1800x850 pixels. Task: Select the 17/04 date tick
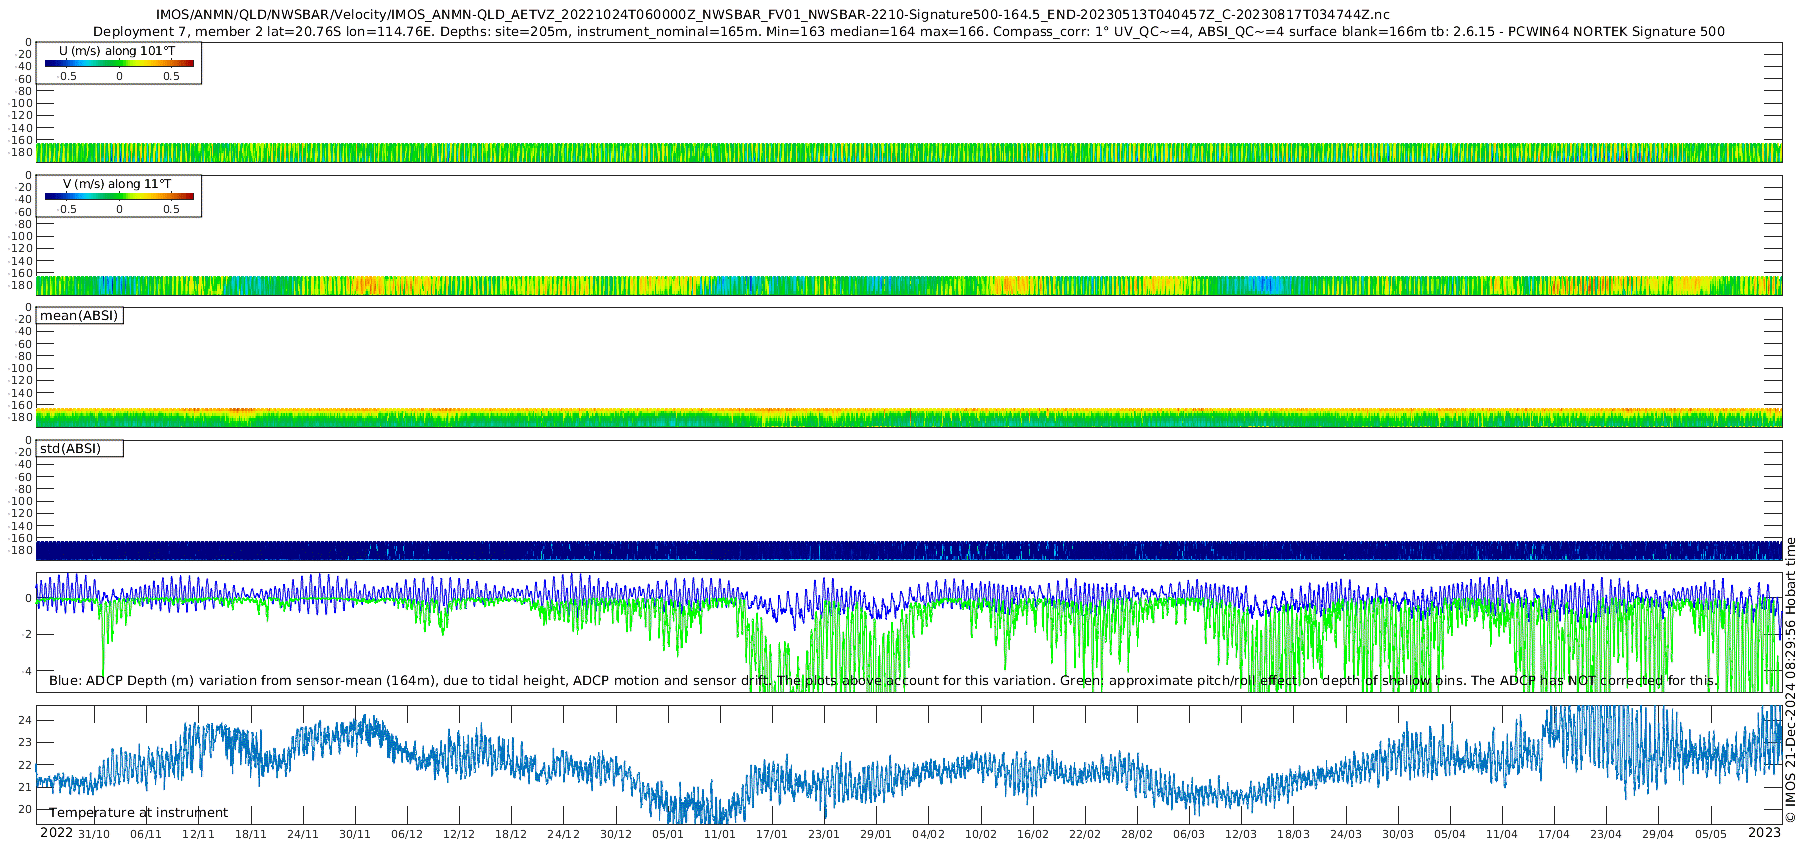[1554, 834]
